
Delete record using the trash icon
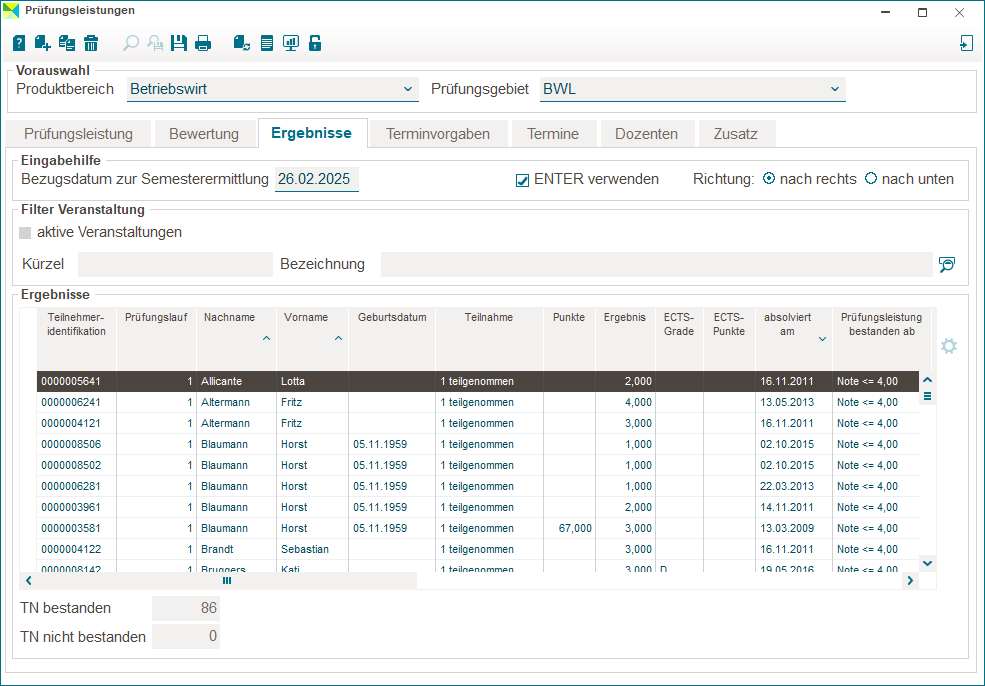91,43
